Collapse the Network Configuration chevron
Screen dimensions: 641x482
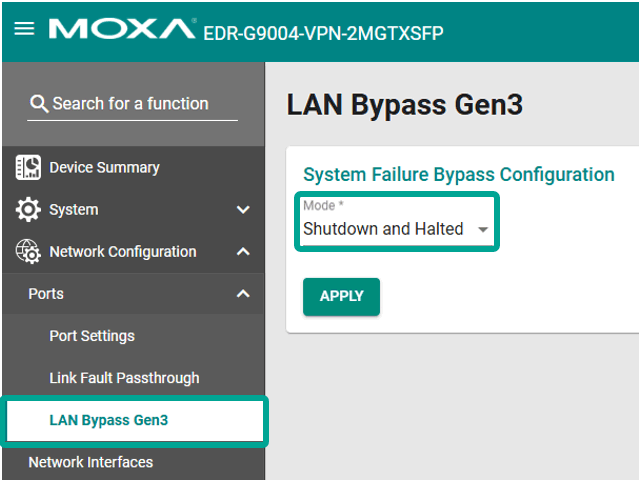[243, 252]
